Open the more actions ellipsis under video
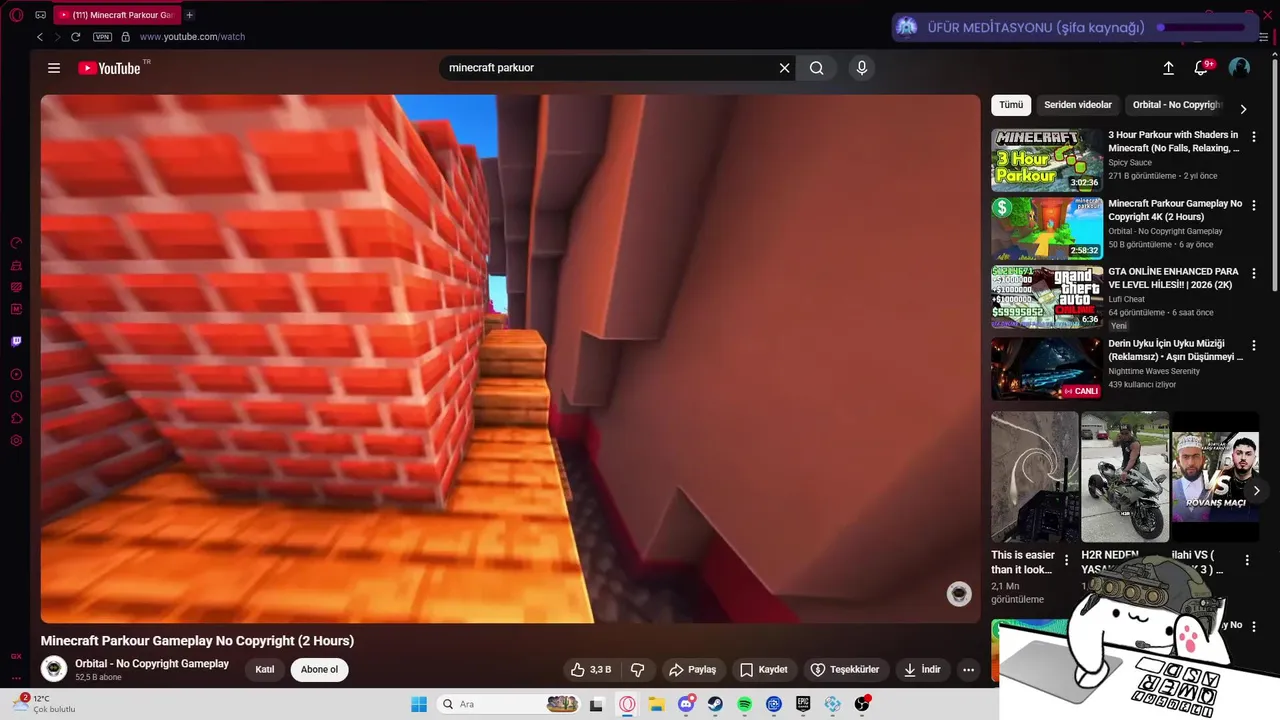Screen dimensions: 1280x720 pos(968,670)
